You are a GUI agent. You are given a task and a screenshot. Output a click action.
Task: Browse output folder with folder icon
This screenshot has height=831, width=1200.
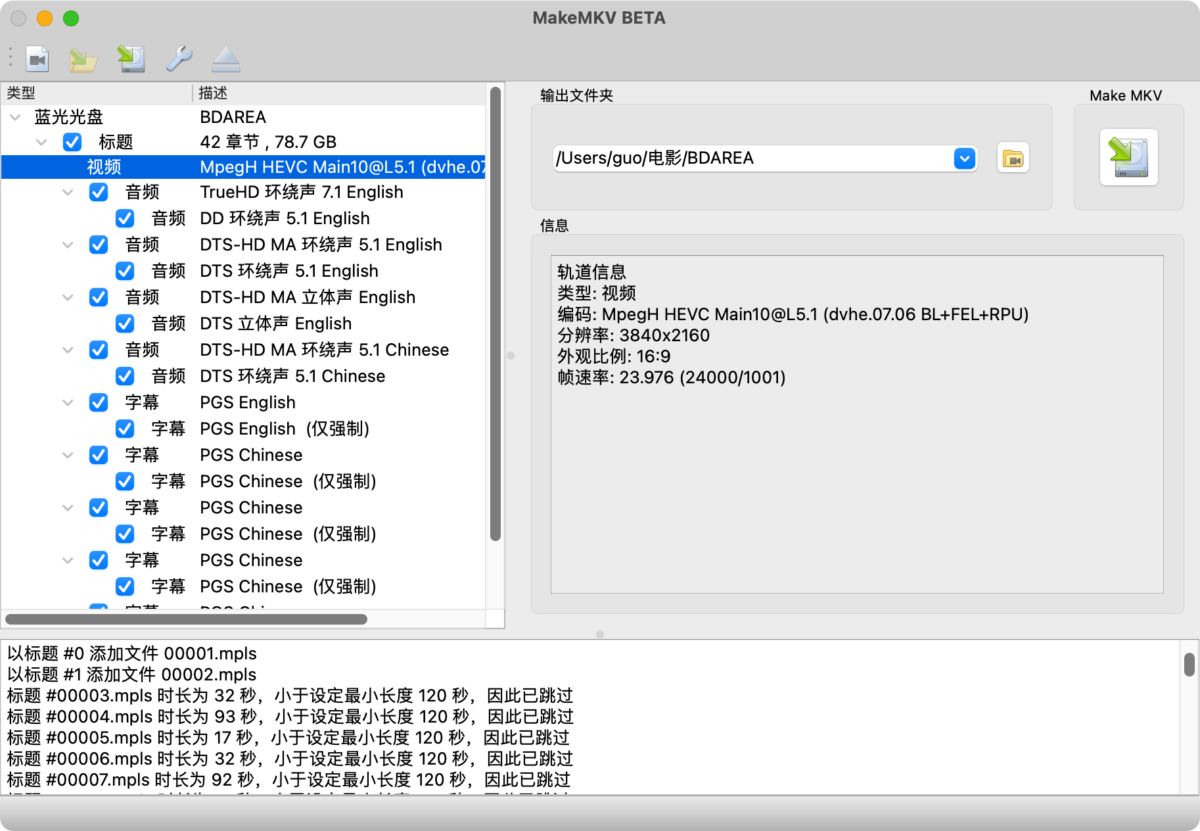[x=1013, y=158]
